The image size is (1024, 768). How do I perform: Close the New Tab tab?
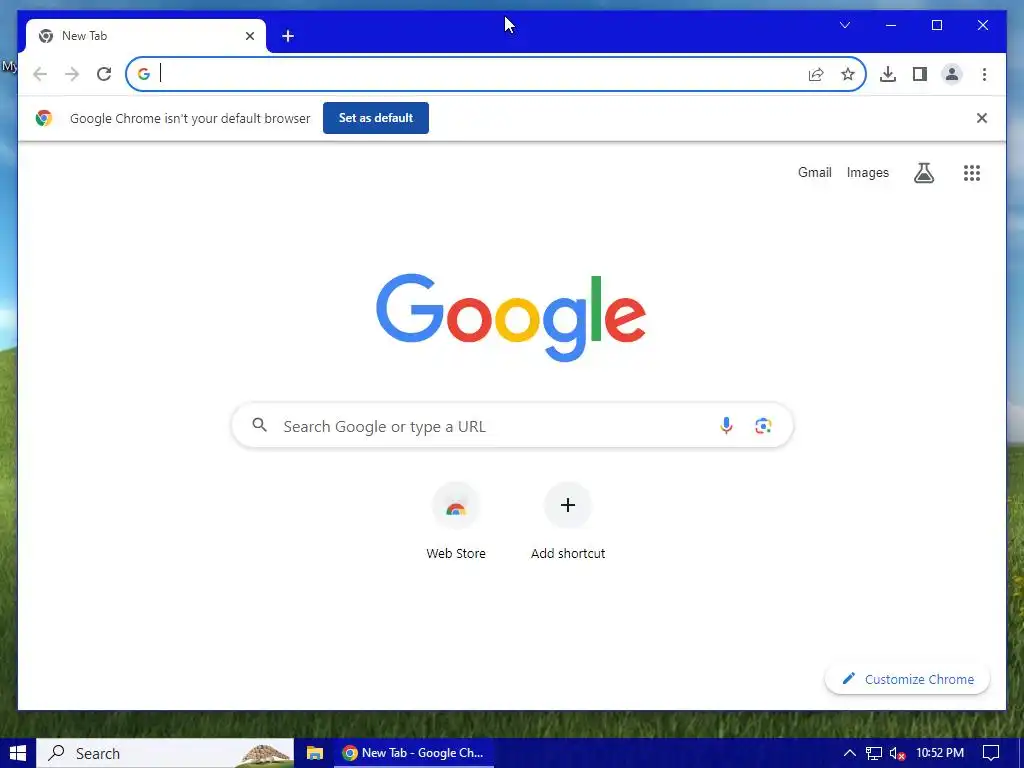pos(249,36)
